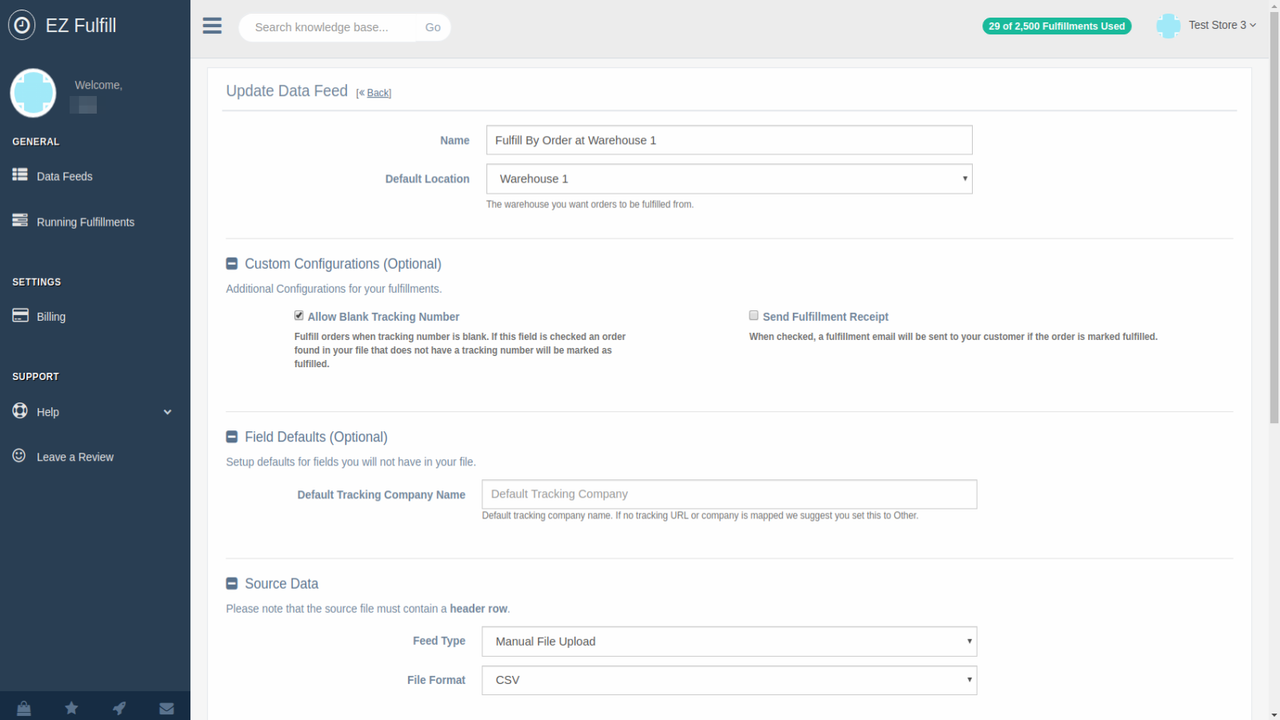Open the hamburger menu beside the search bar

(x=211, y=26)
